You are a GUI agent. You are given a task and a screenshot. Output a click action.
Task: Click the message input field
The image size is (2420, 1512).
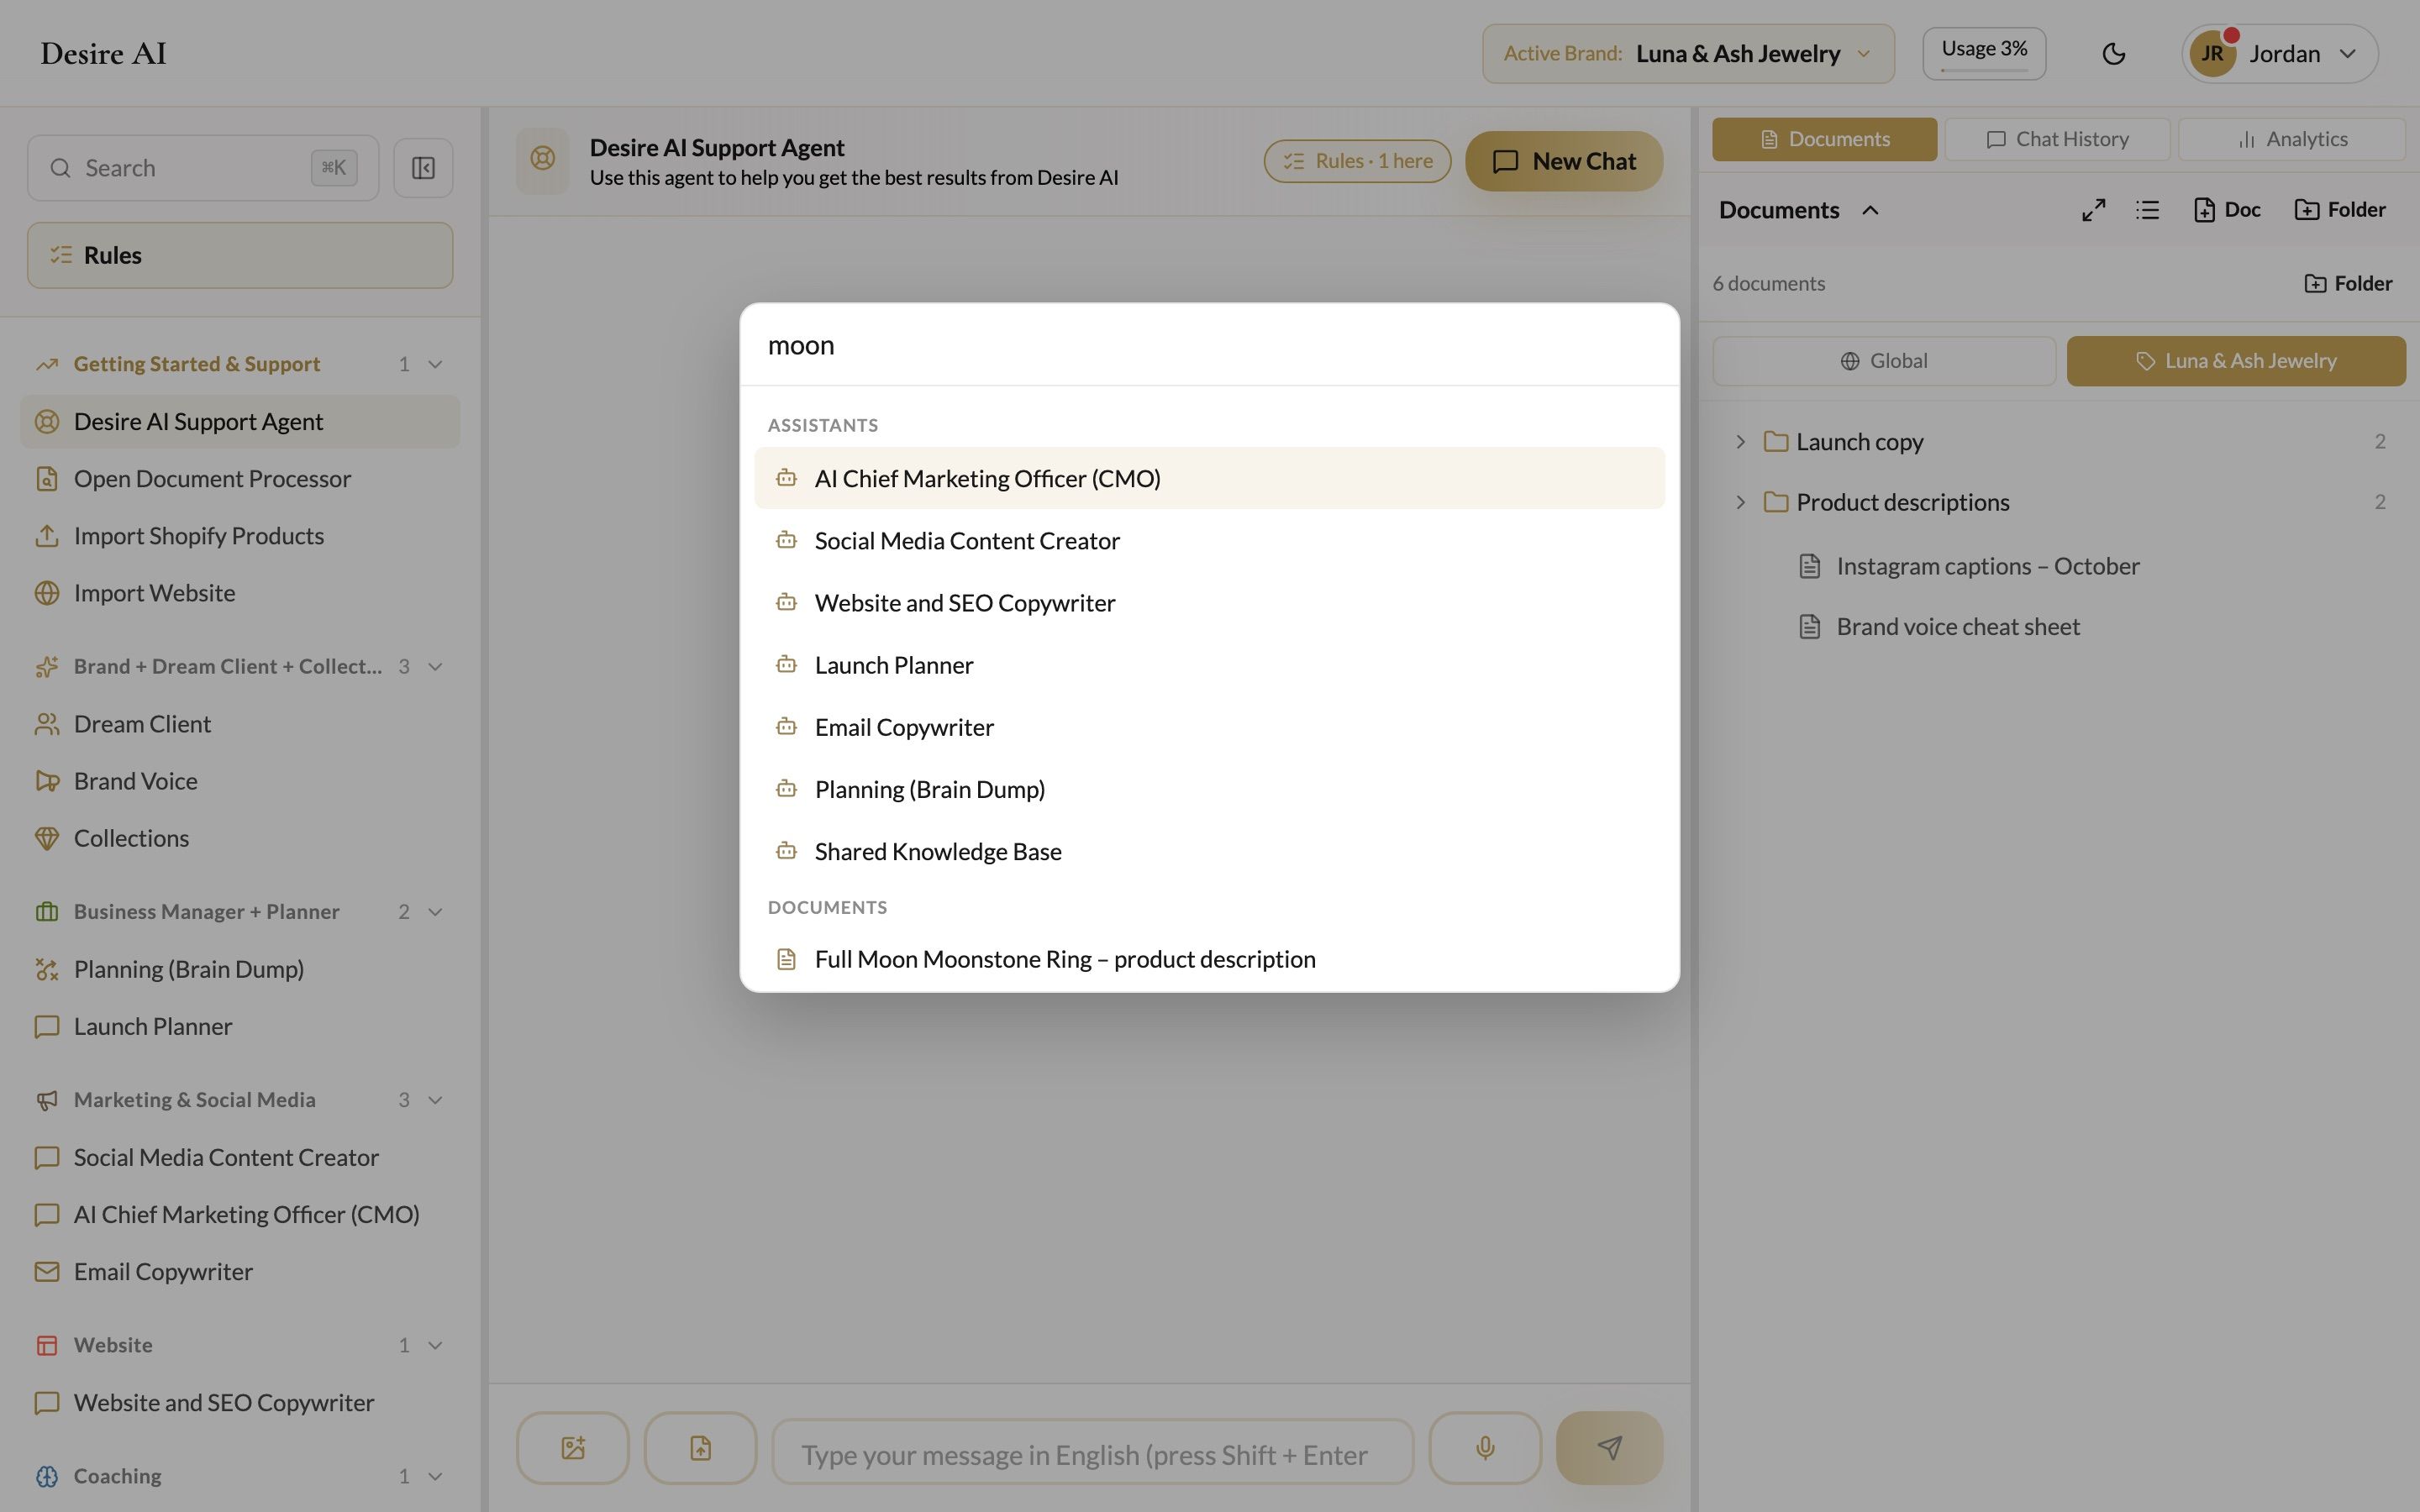pos(1092,1454)
